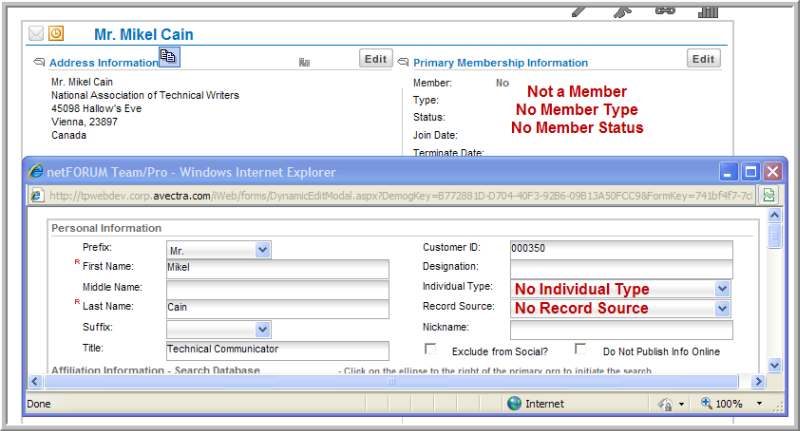Viewport: 800px width, 431px height.
Task: Click the horizontal scrollbar left arrow
Action: 35,381
